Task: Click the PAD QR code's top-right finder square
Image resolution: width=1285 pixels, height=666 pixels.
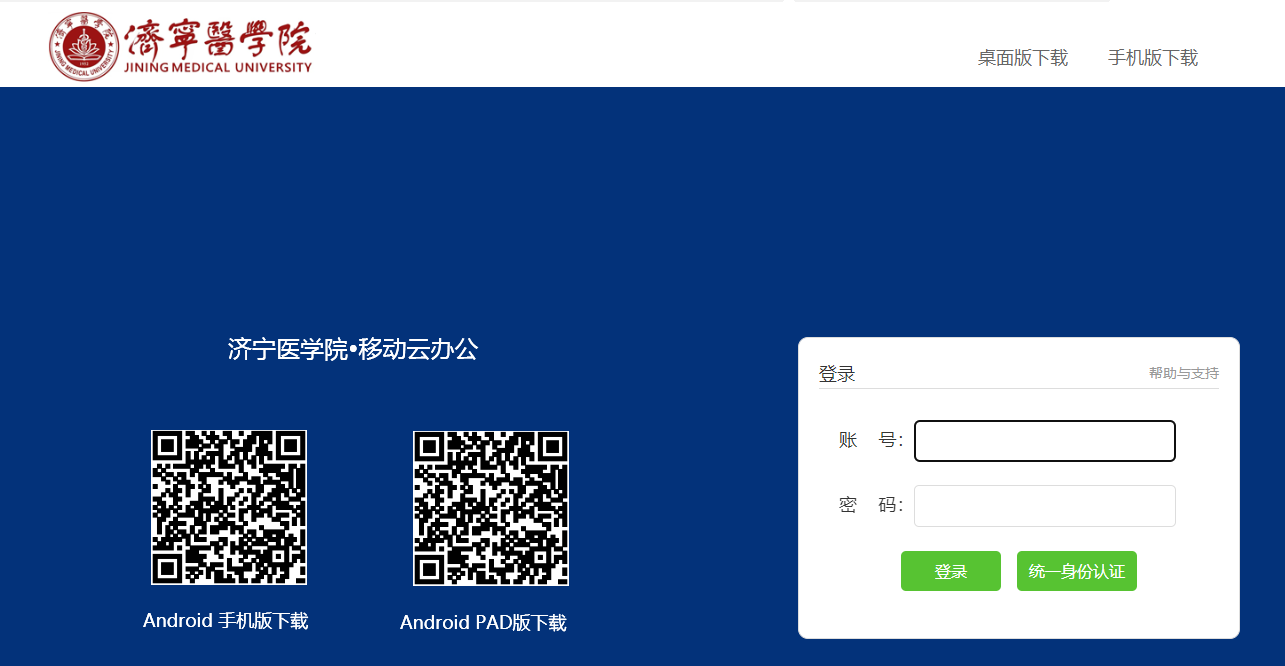Action: [552, 448]
